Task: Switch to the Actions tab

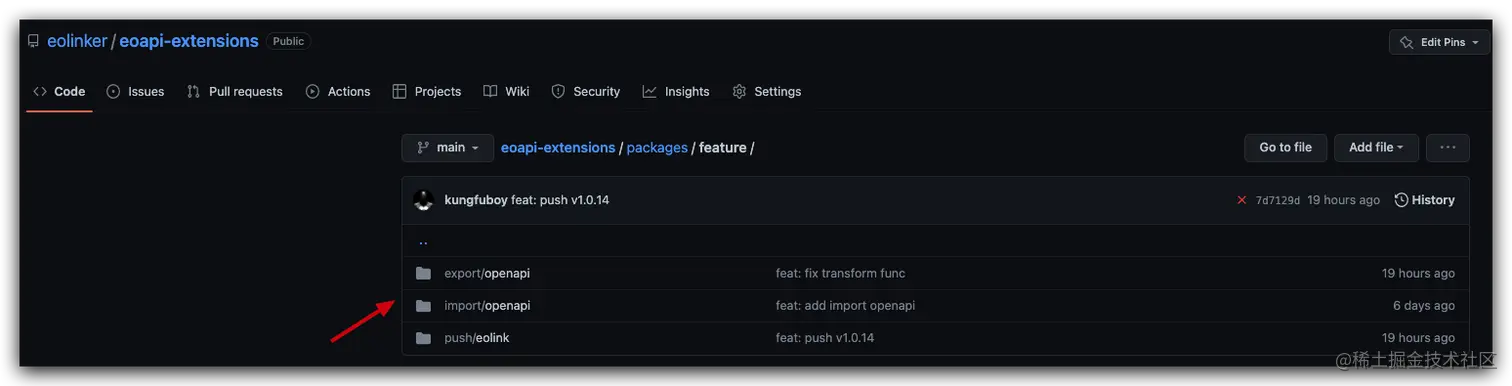Action: pyautogui.click(x=338, y=91)
